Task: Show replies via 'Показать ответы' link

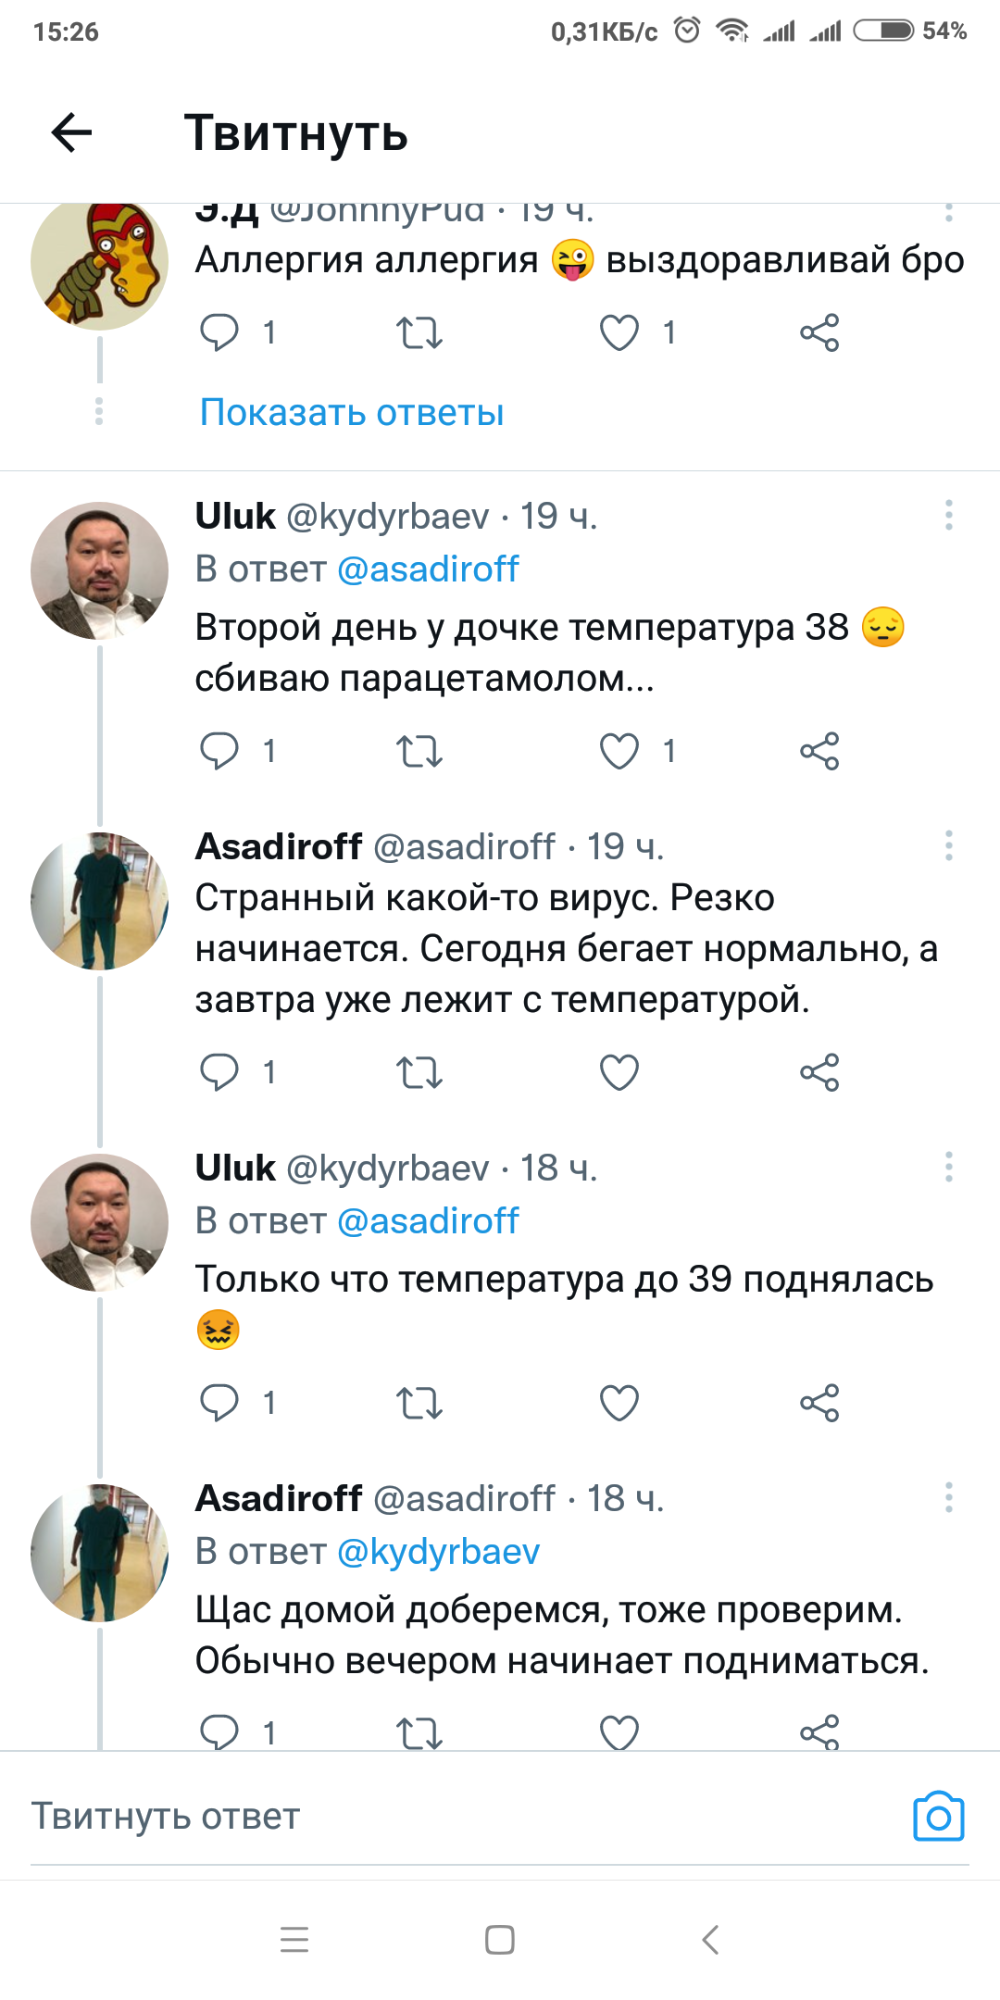Action: click(352, 412)
